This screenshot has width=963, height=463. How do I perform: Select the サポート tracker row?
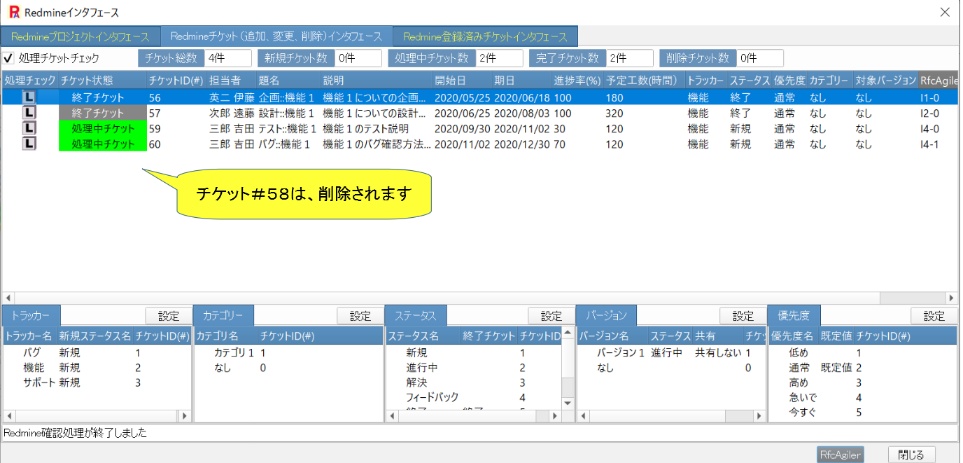[97, 383]
